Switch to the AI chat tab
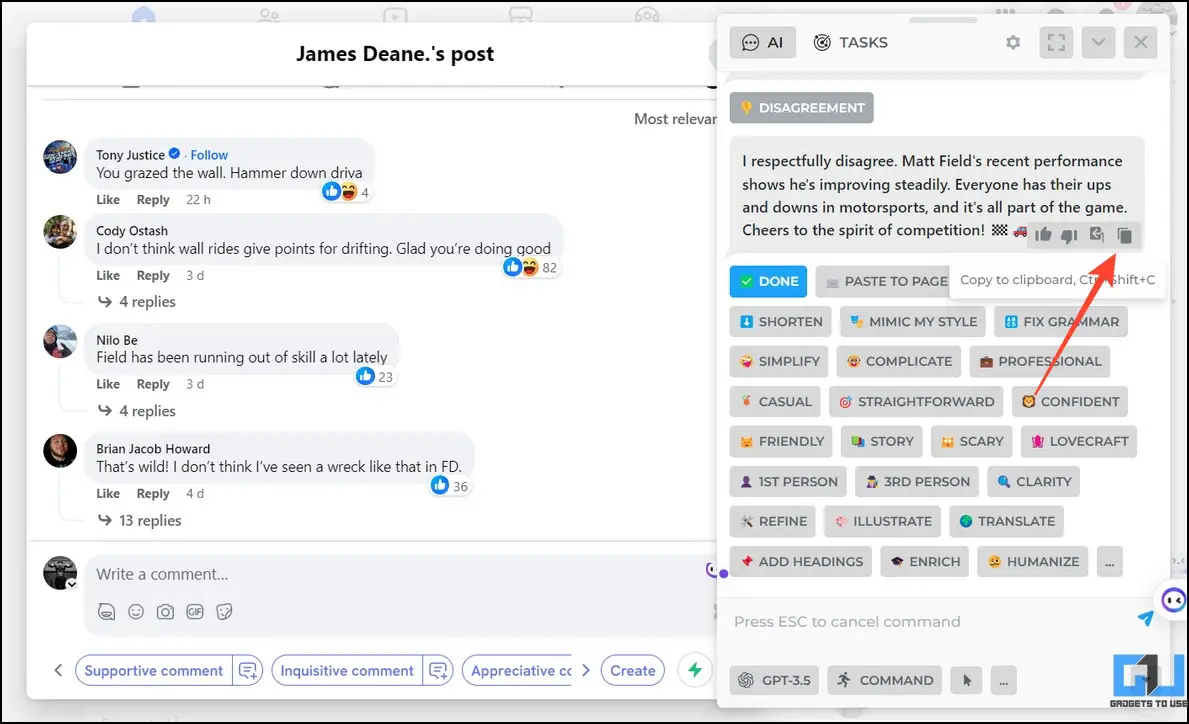 click(763, 42)
